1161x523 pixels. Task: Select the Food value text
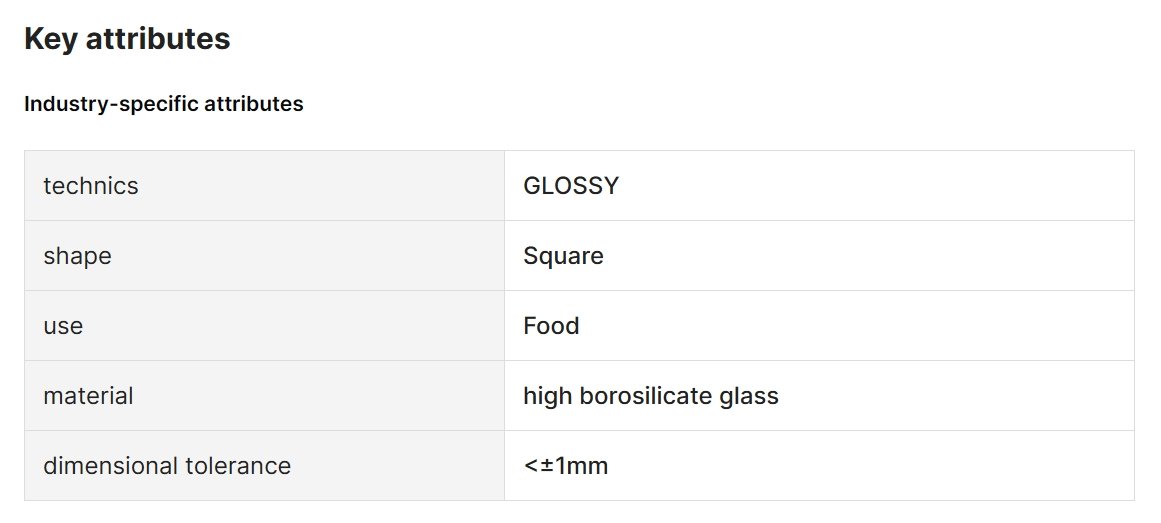[552, 326]
